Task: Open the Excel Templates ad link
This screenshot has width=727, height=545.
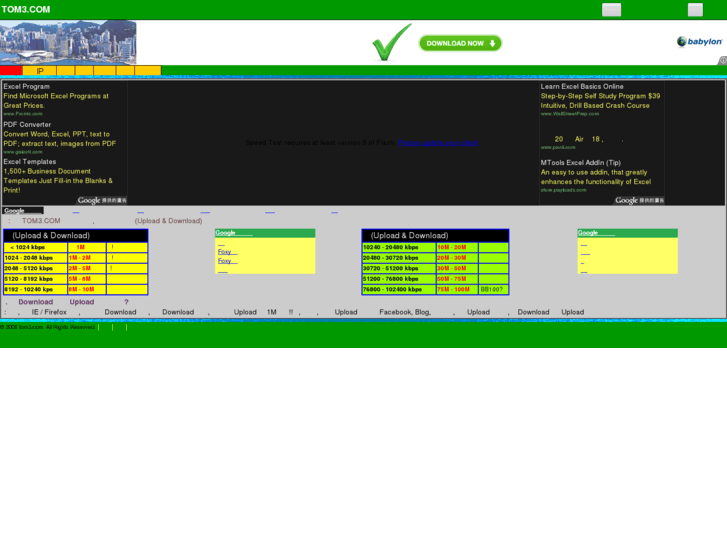Action: (30, 161)
